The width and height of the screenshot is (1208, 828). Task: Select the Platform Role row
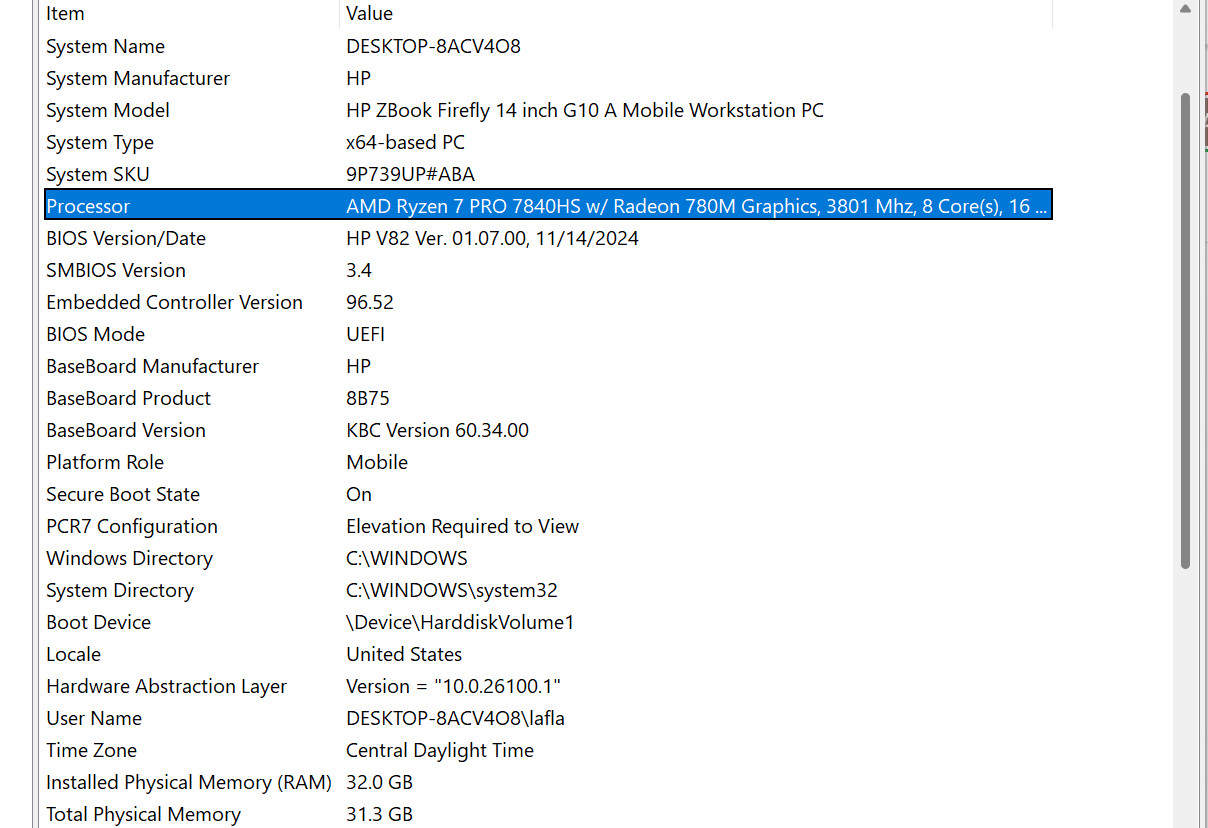[x=548, y=462]
